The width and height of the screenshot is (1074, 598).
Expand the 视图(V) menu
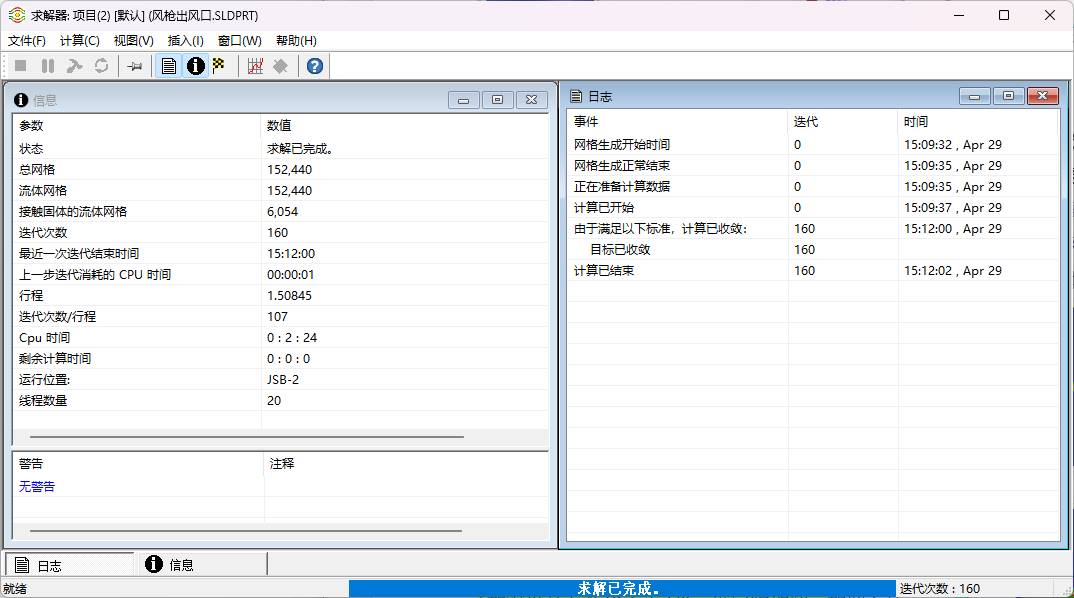[133, 41]
